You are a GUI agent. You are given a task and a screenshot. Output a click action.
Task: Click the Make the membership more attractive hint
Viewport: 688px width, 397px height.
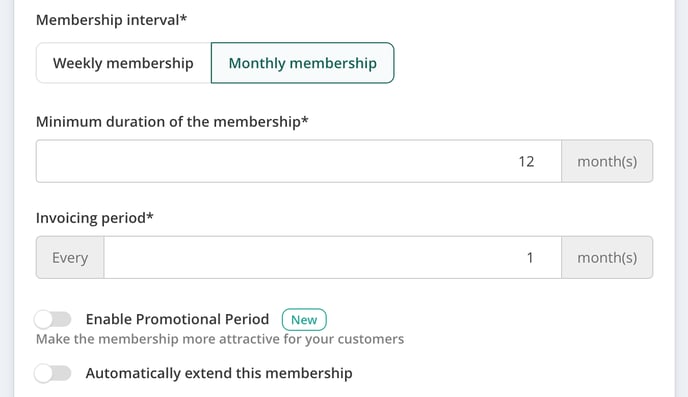point(220,339)
